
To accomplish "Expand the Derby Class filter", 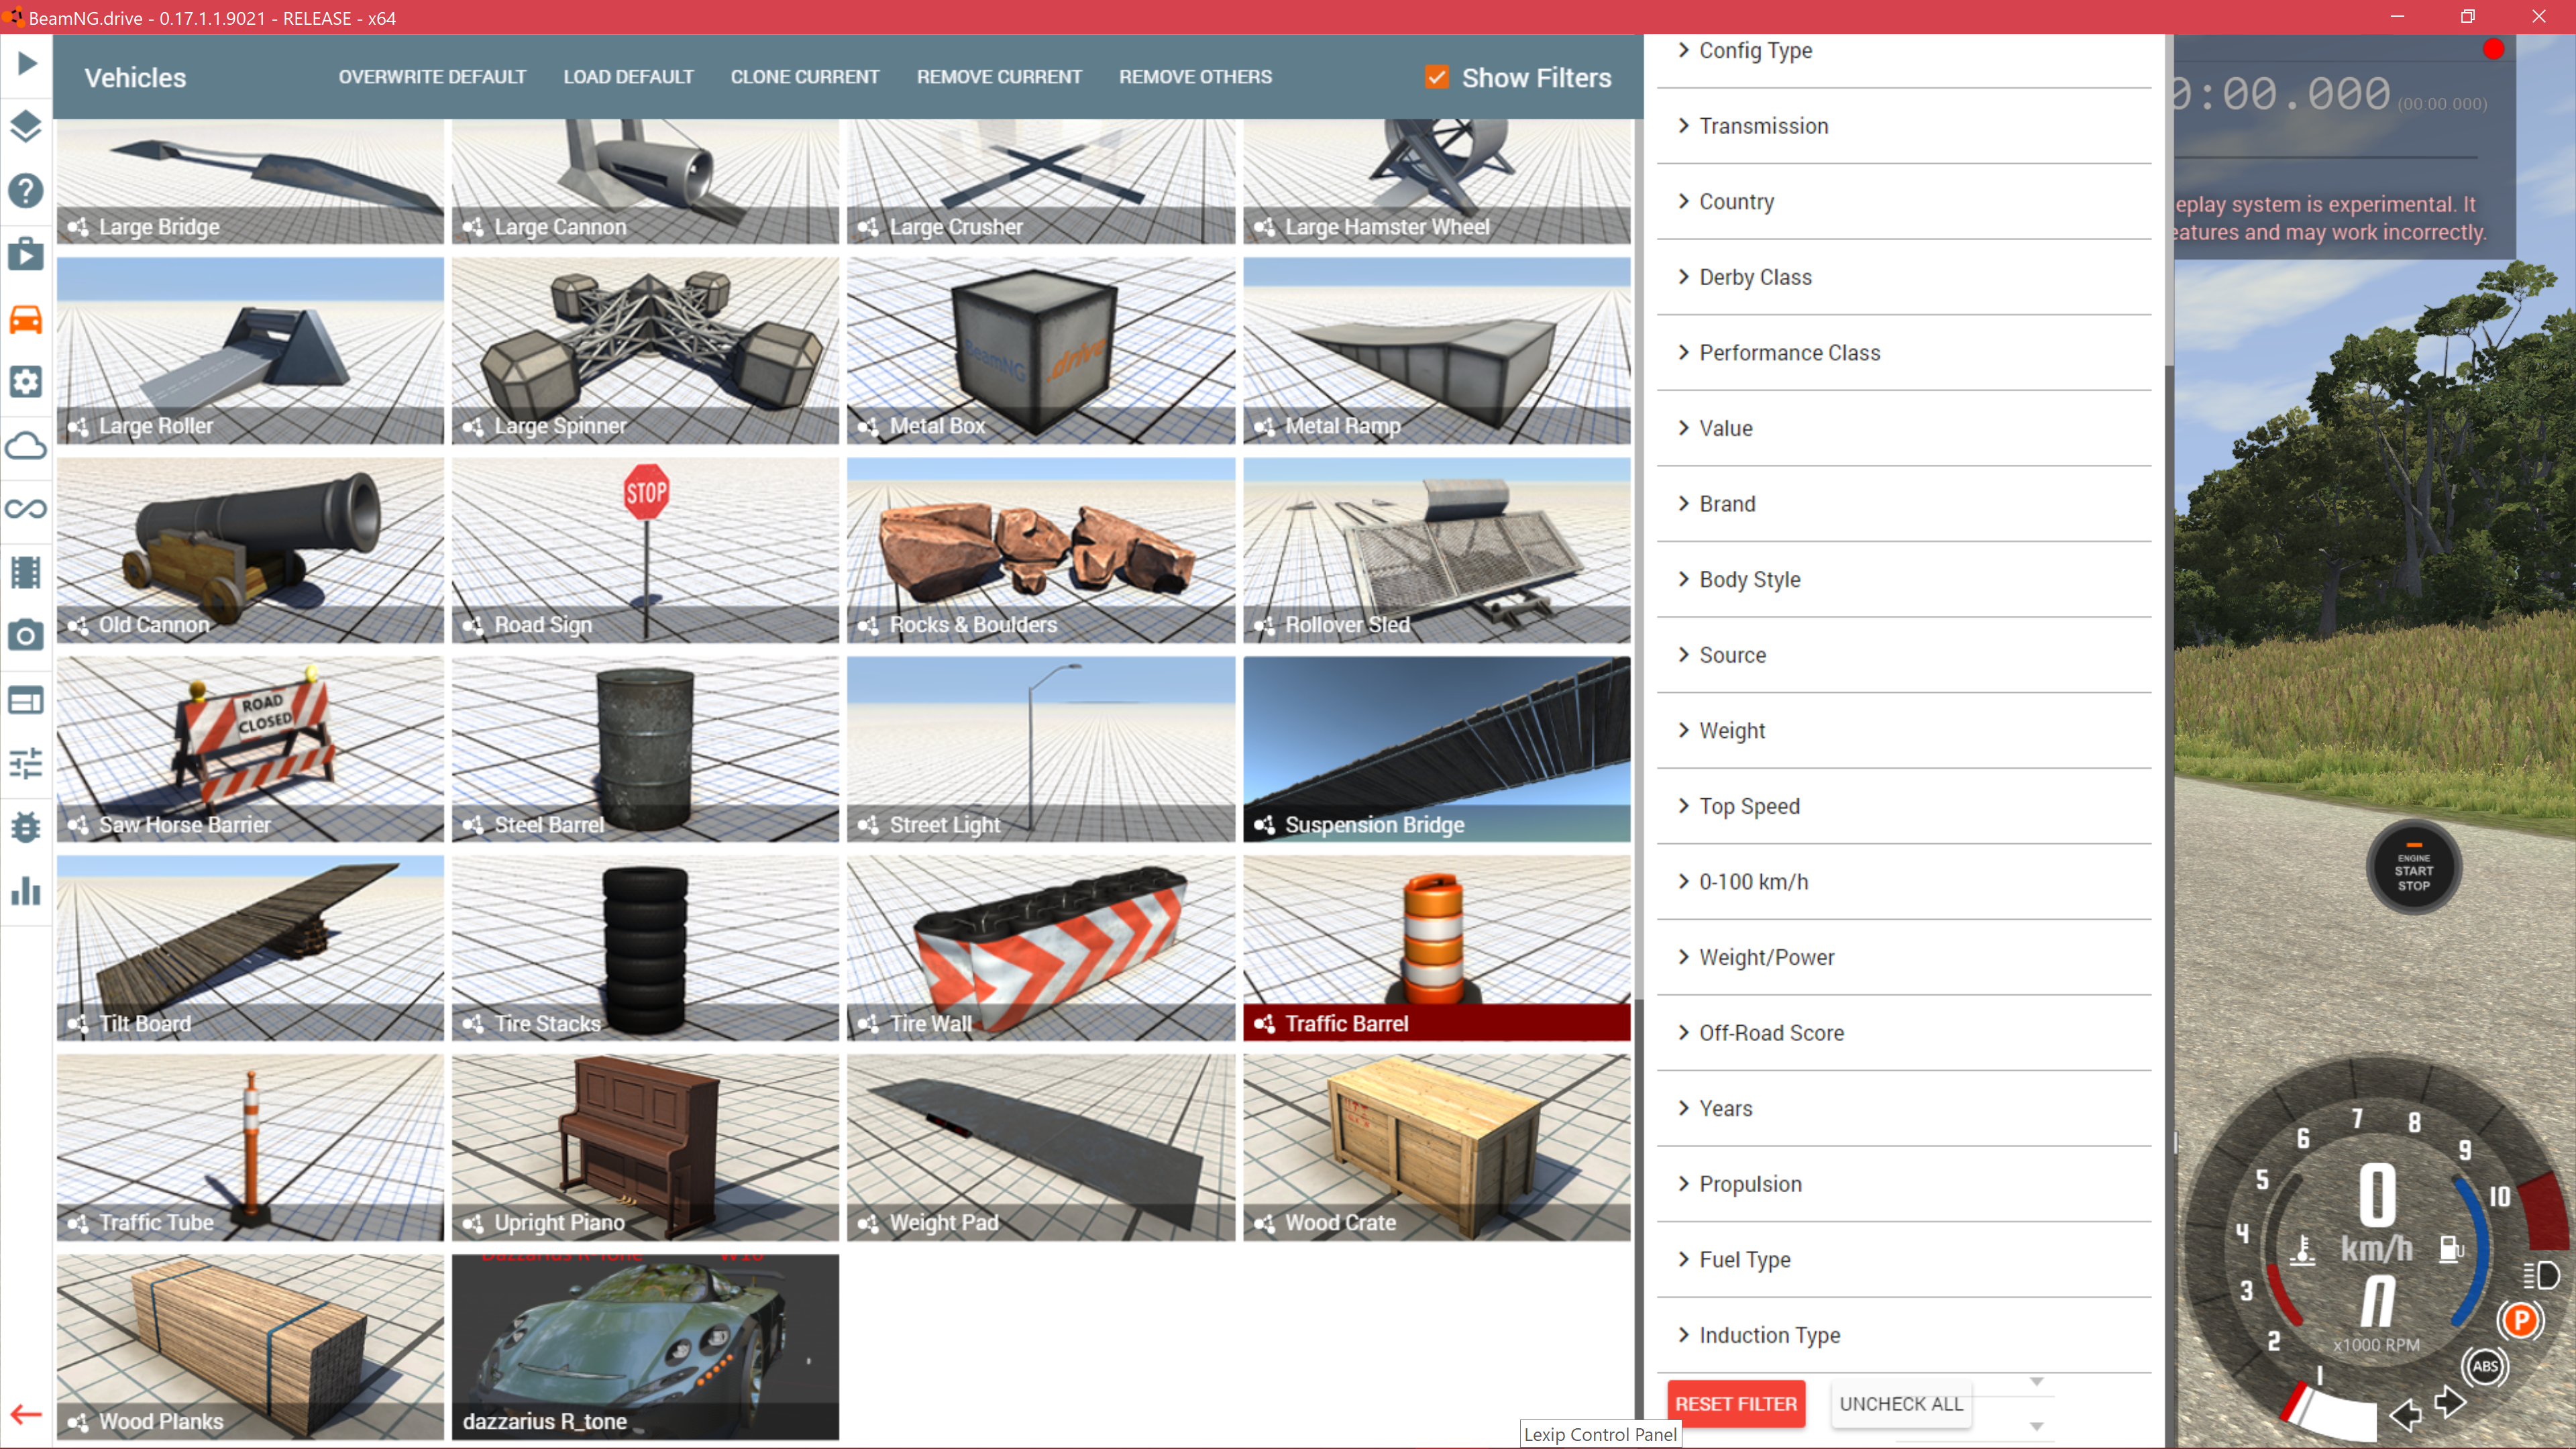I will (x=1904, y=277).
